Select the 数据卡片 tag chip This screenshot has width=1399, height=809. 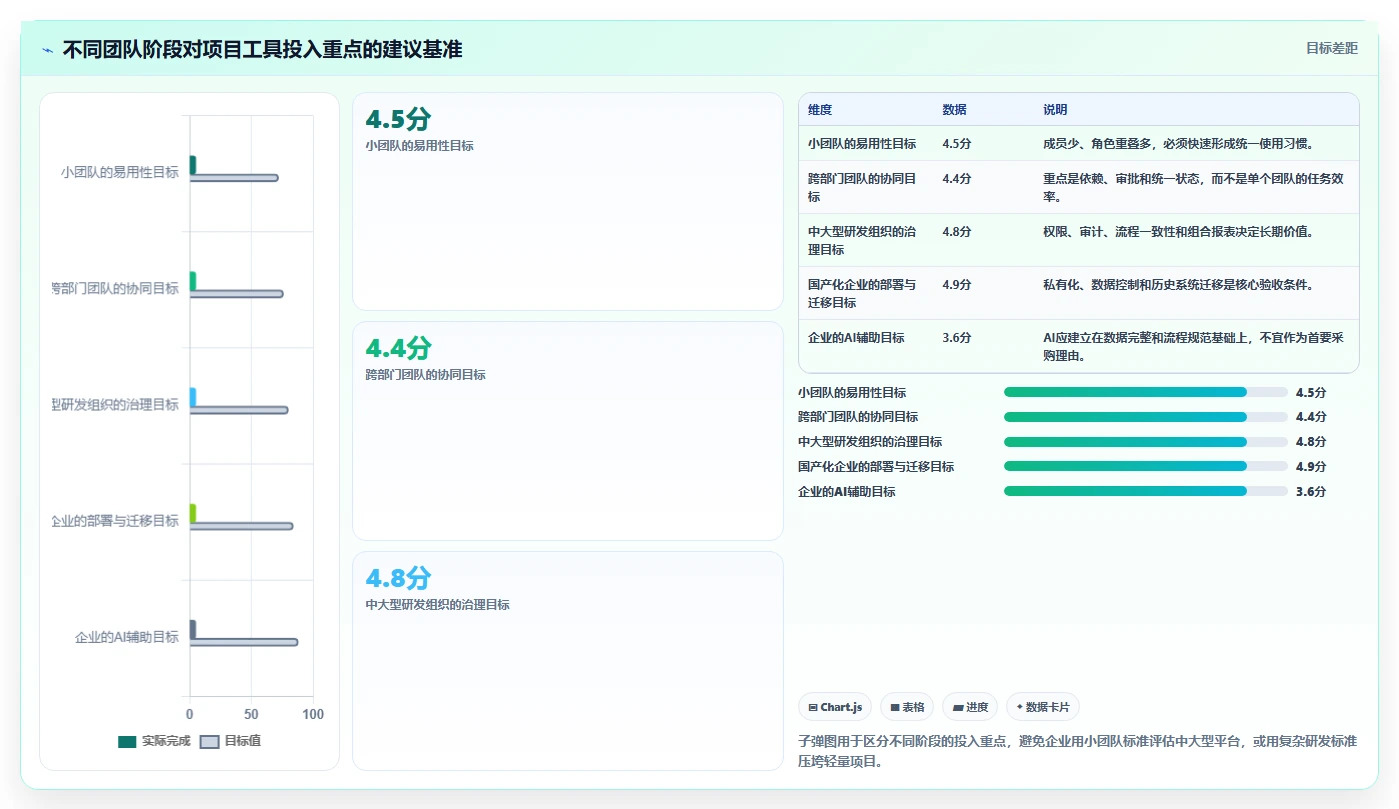(x=1042, y=707)
